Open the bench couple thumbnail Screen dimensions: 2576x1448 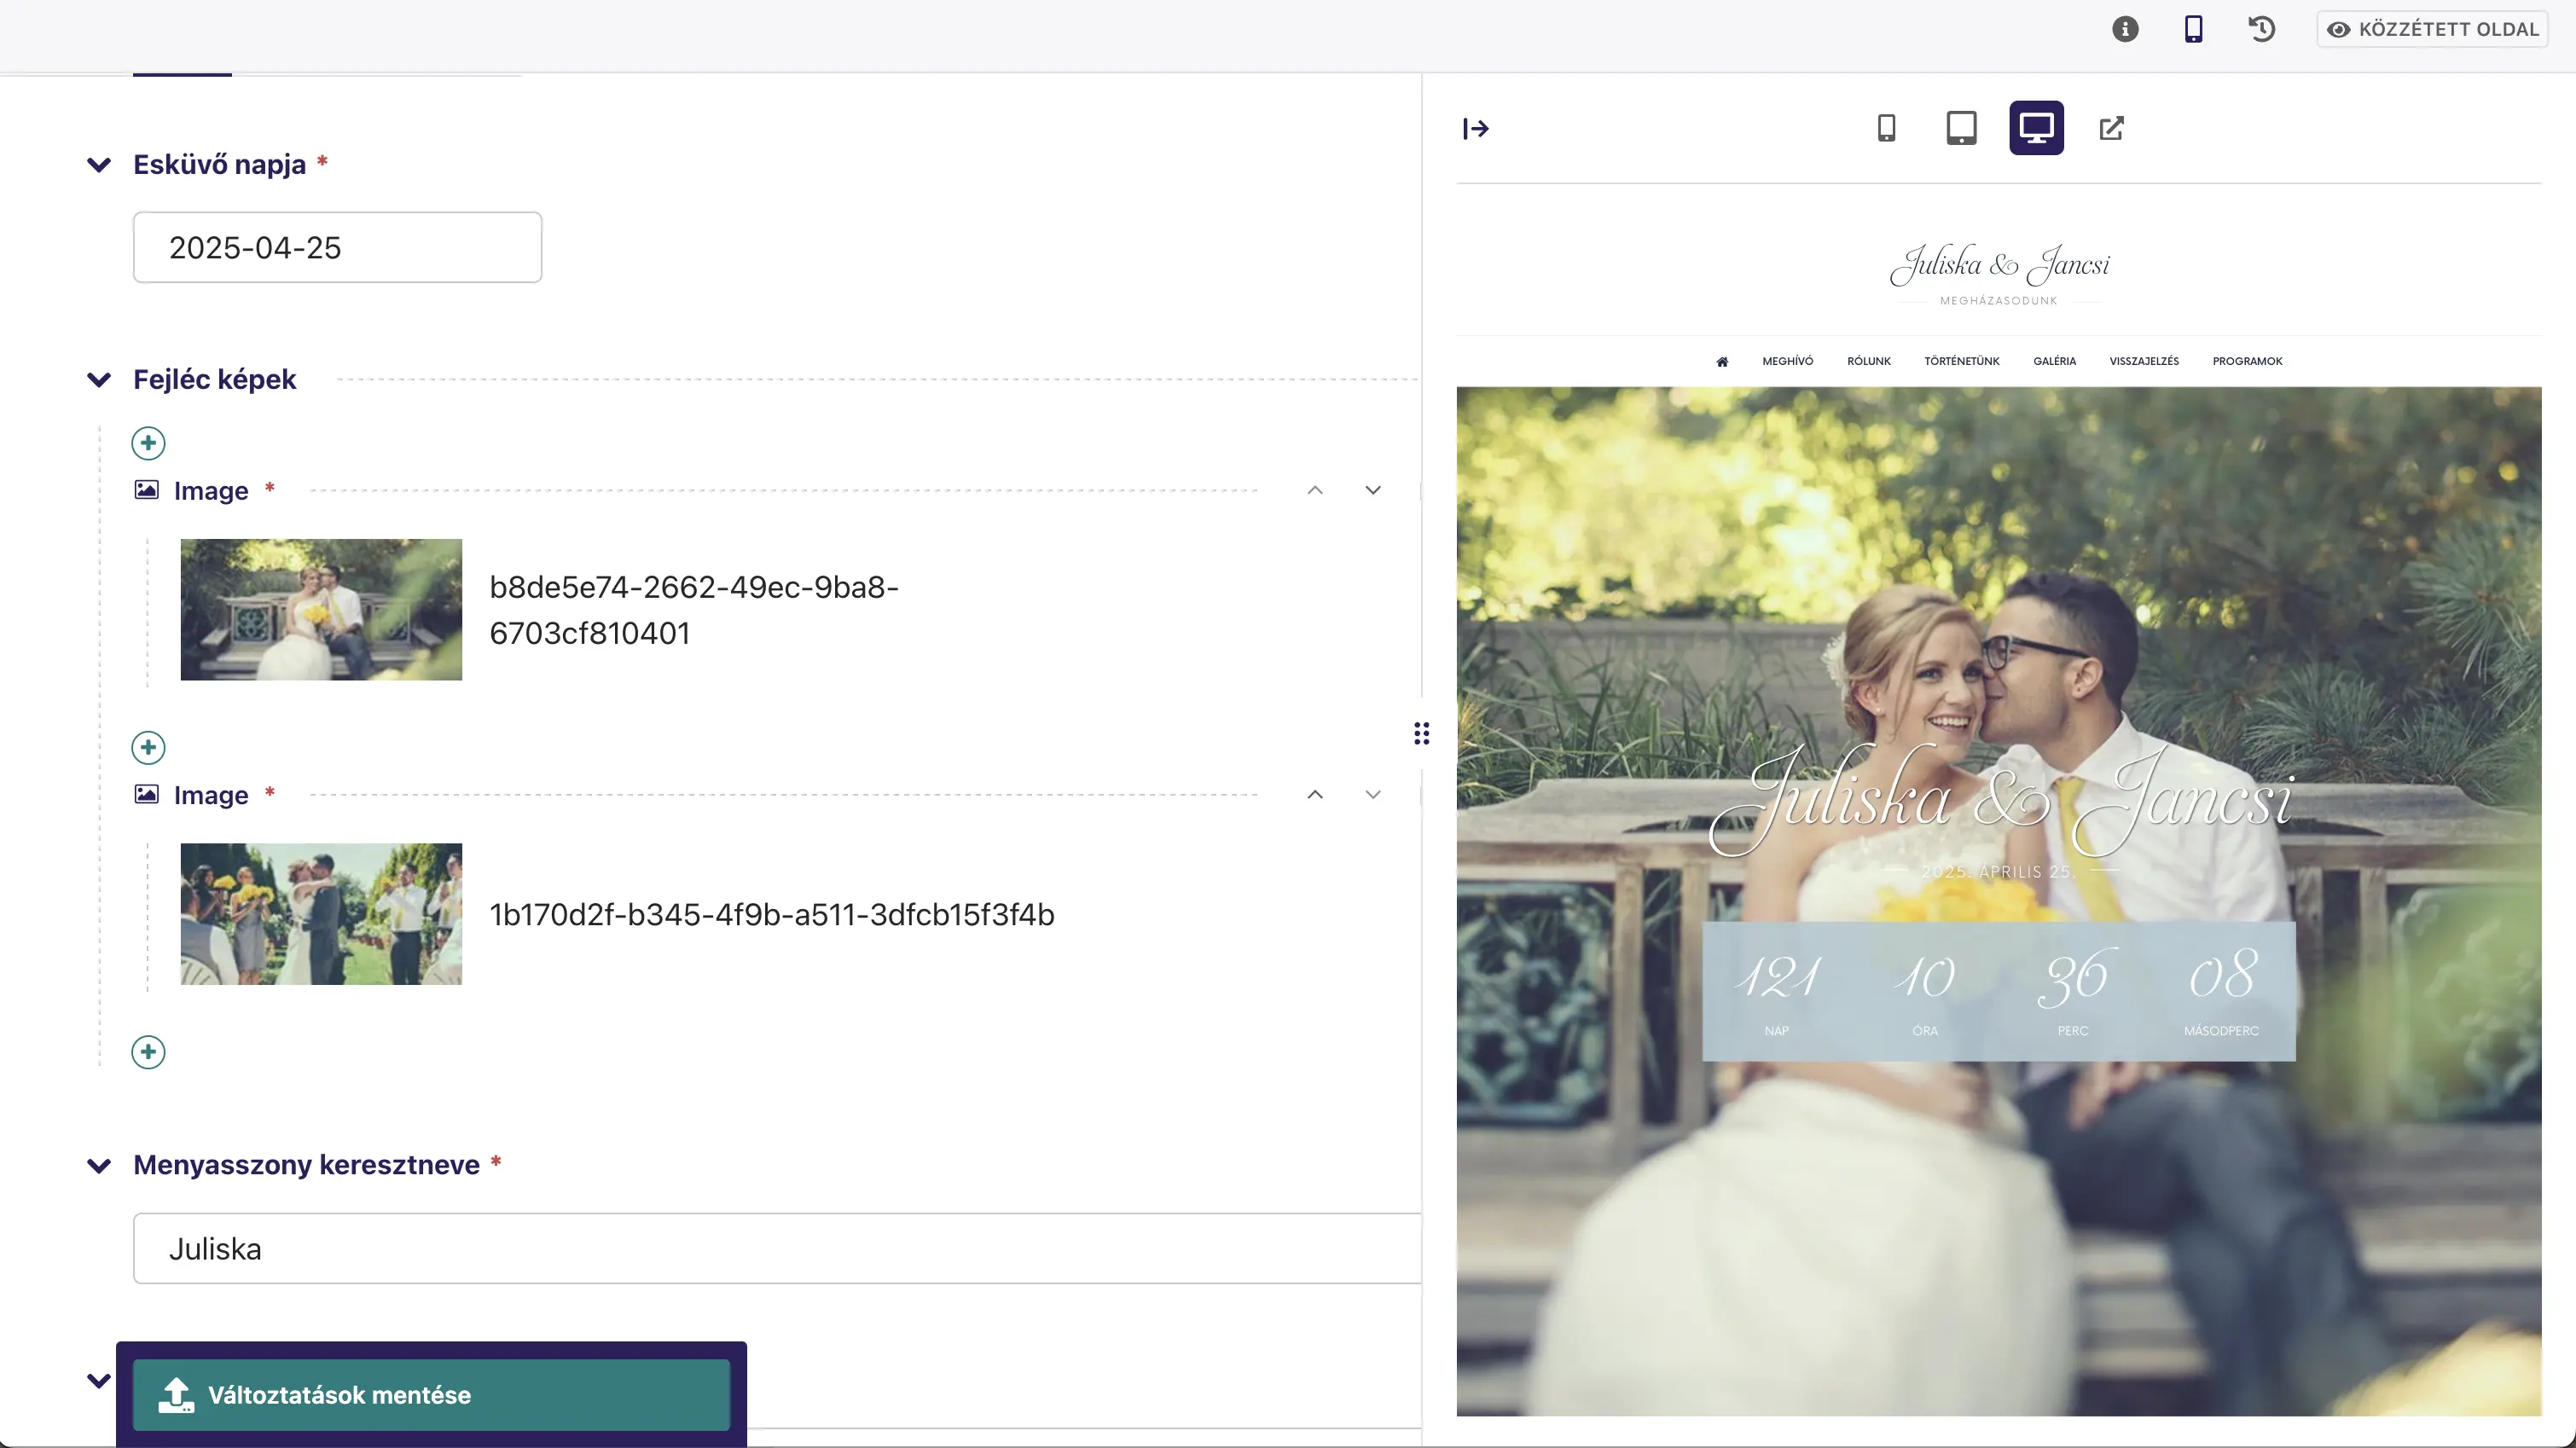point(321,609)
